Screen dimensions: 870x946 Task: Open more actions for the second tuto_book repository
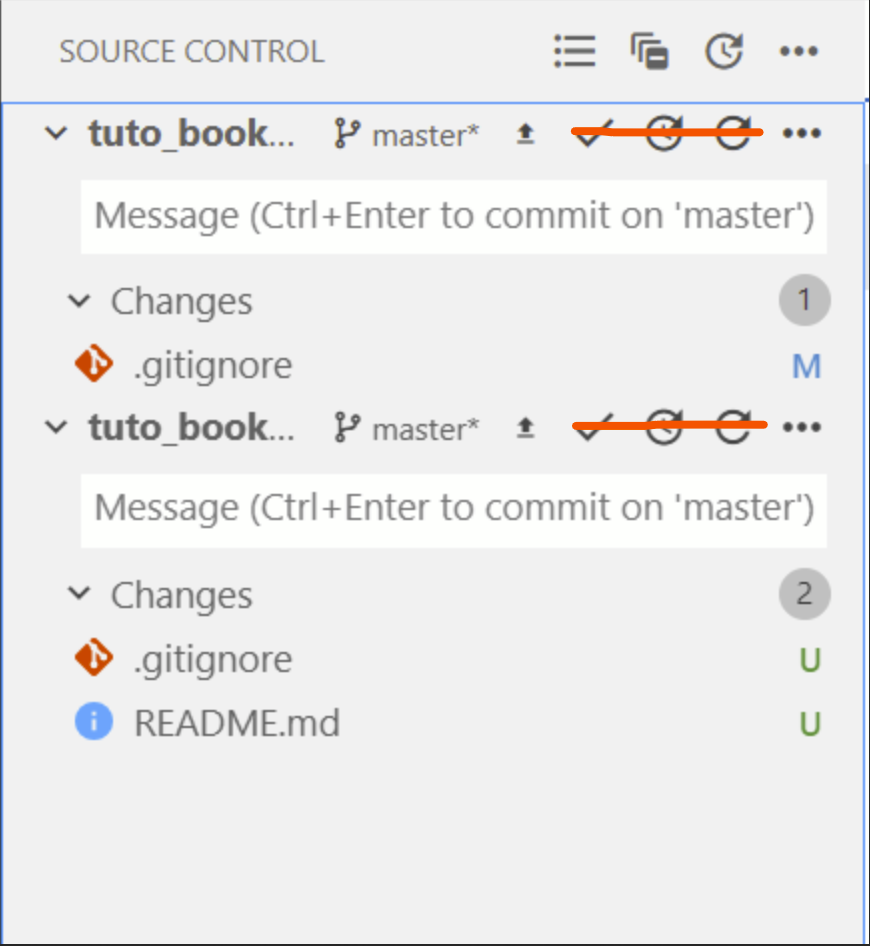point(802,427)
